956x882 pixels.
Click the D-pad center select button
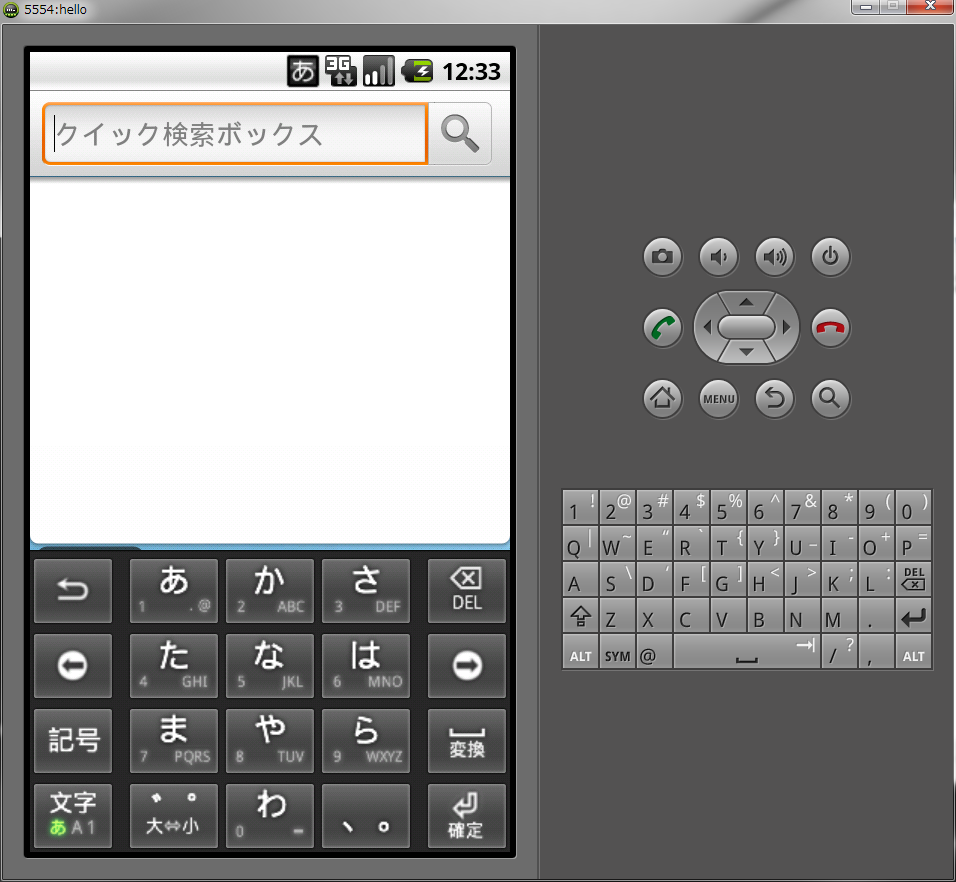746,327
